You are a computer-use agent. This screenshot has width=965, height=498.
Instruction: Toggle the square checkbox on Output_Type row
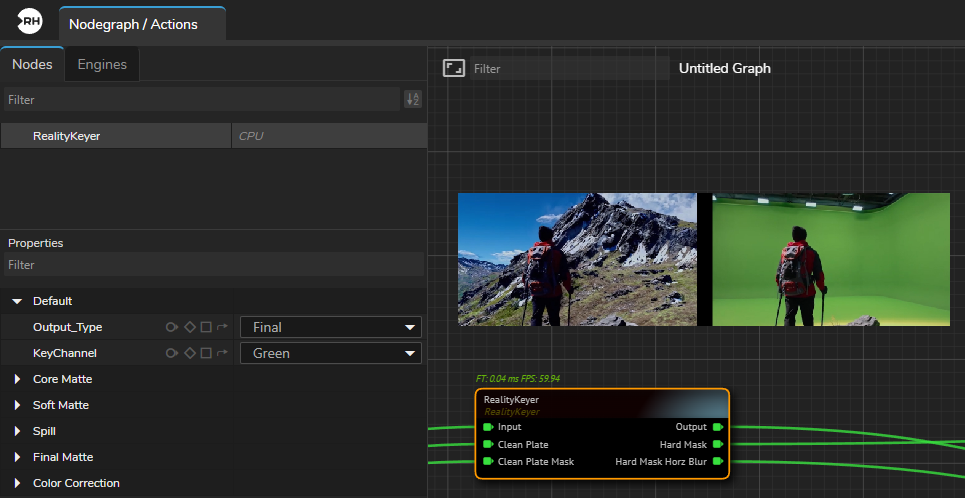click(206, 327)
